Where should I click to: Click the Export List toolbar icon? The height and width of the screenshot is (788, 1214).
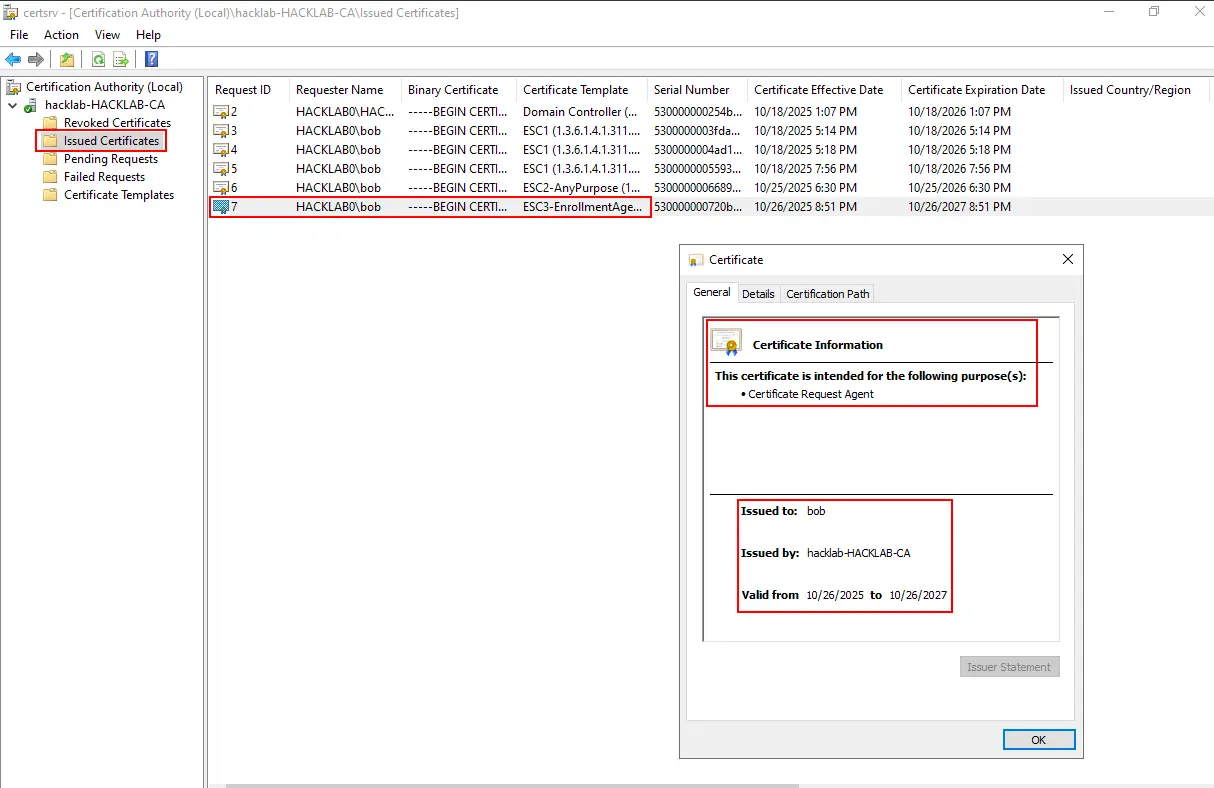121,59
